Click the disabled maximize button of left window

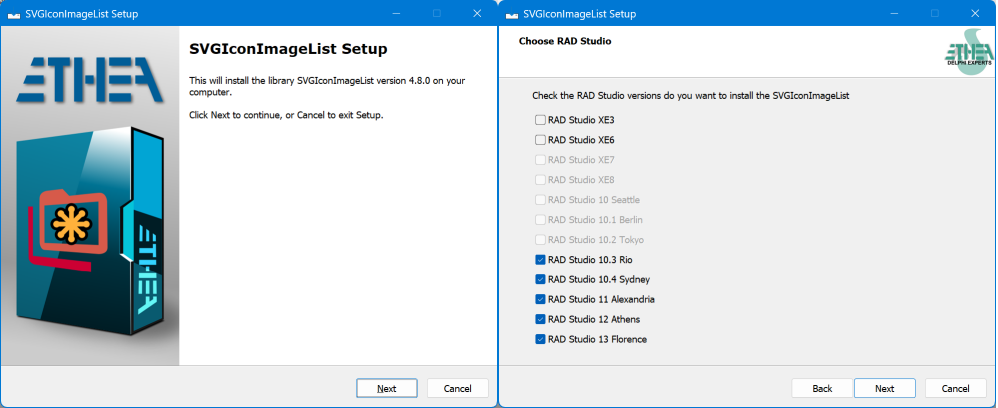point(437,13)
